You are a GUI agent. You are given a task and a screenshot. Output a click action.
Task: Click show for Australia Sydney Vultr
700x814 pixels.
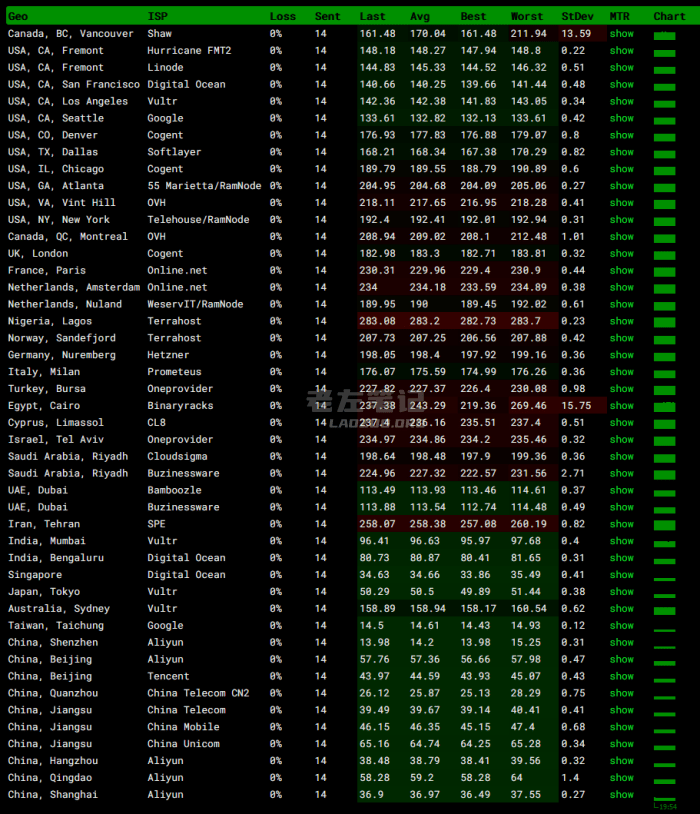pyautogui.click(x=622, y=608)
